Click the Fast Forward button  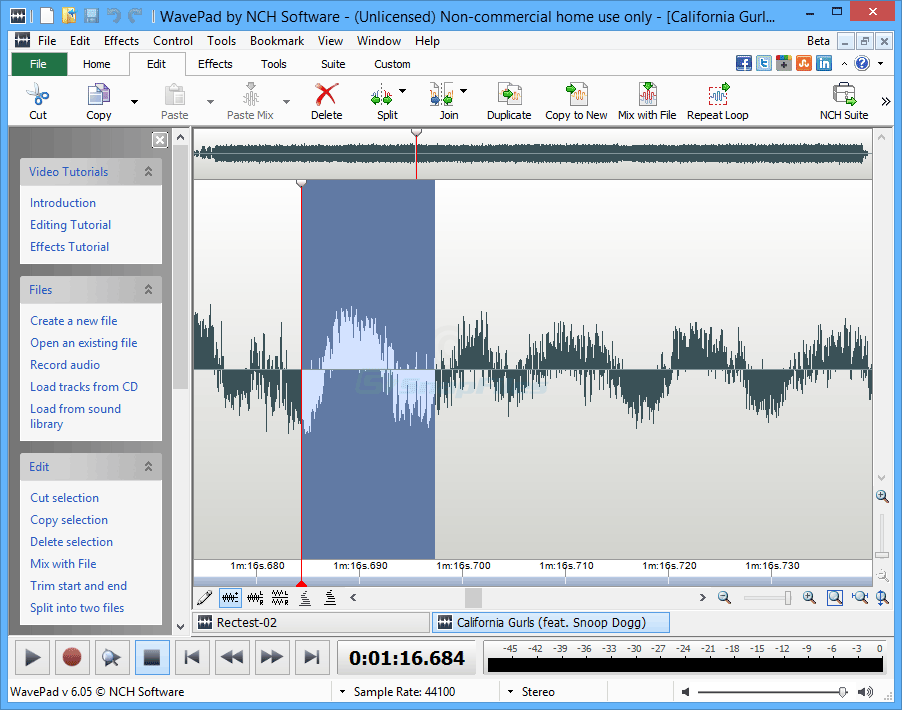[272, 657]
